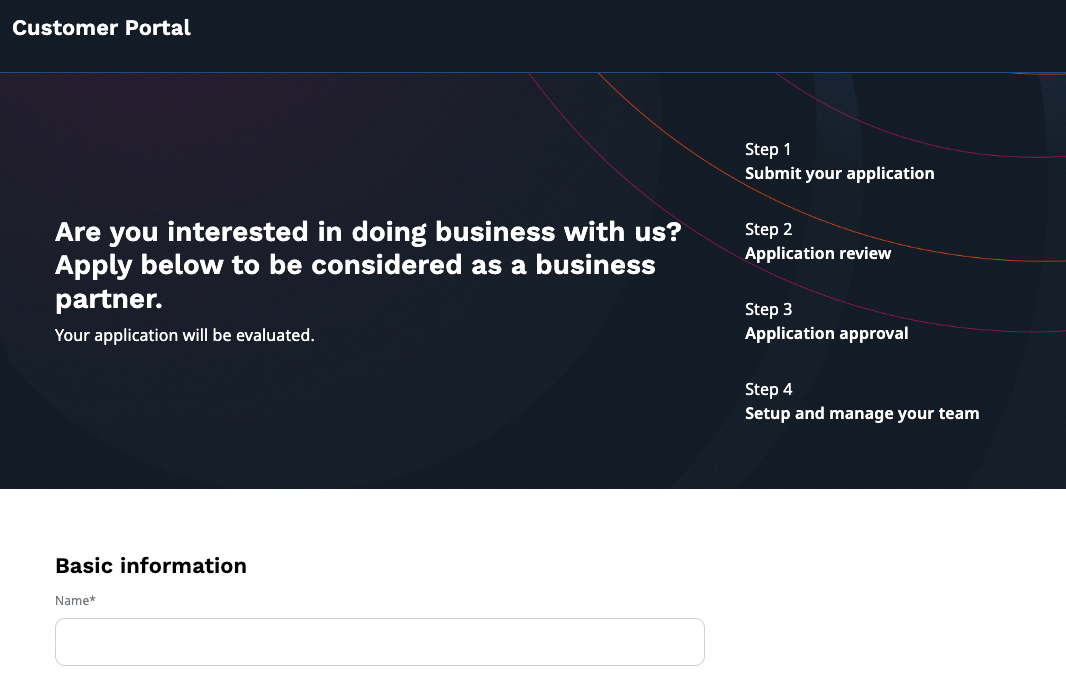The height and width of the screenshot is (675, 1066).
Task: Click the business partner application headline
Action: pos(367,264)
